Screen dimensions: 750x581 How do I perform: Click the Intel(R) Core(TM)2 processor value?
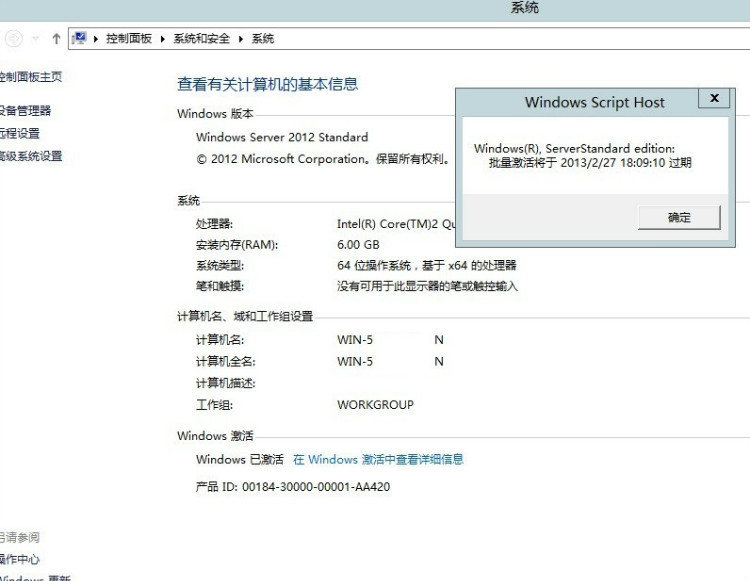[x=396, y=224]
